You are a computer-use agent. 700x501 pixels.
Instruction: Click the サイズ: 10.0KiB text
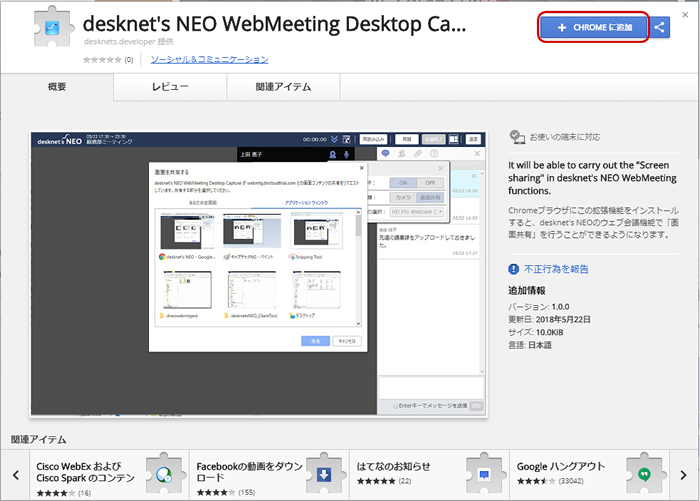pos(536,332)
